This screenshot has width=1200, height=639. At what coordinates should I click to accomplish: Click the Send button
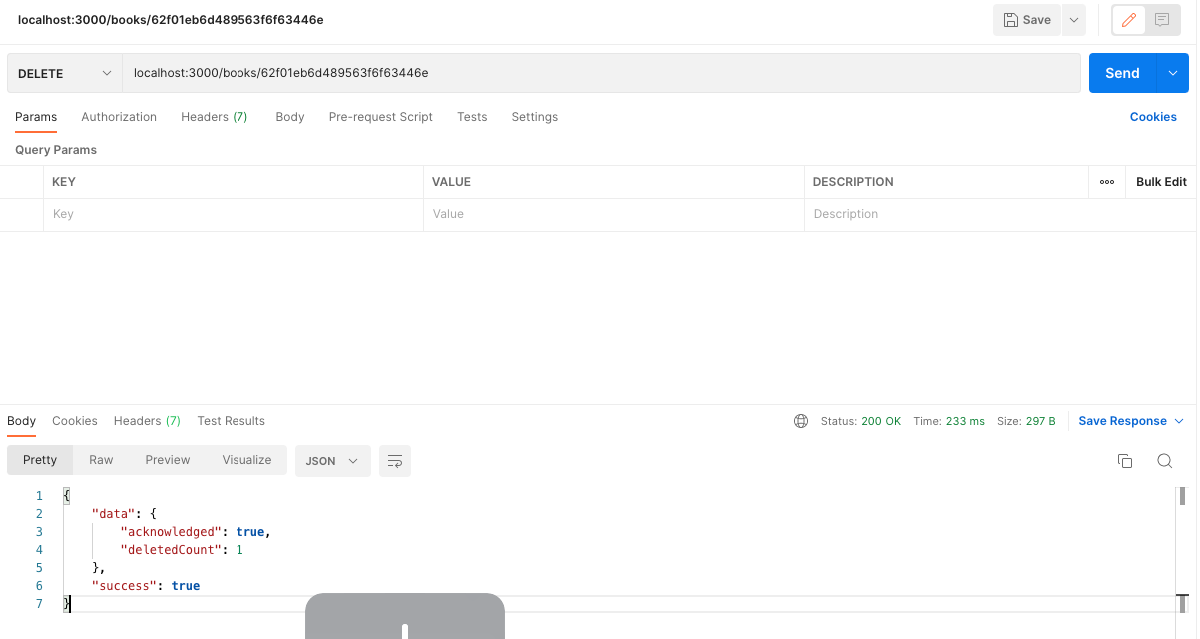click(1122, 72)
